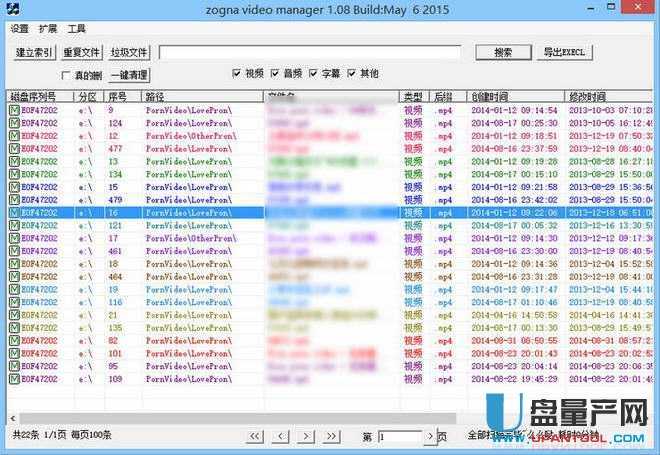Image resolution: width=660 pixels, height=455 pixels.
Task: Enable the 真的删 checkbox
Action: 66,75
